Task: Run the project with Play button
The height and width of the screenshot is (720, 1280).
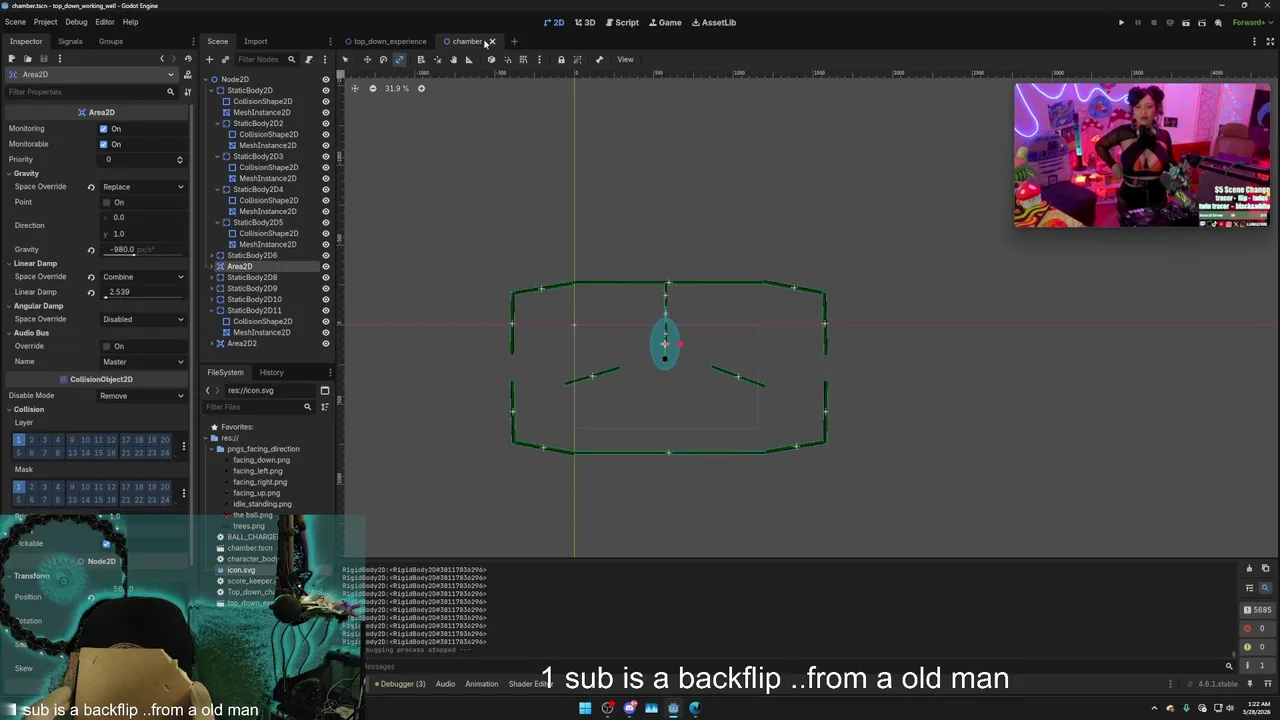Action: [1121, 22]
